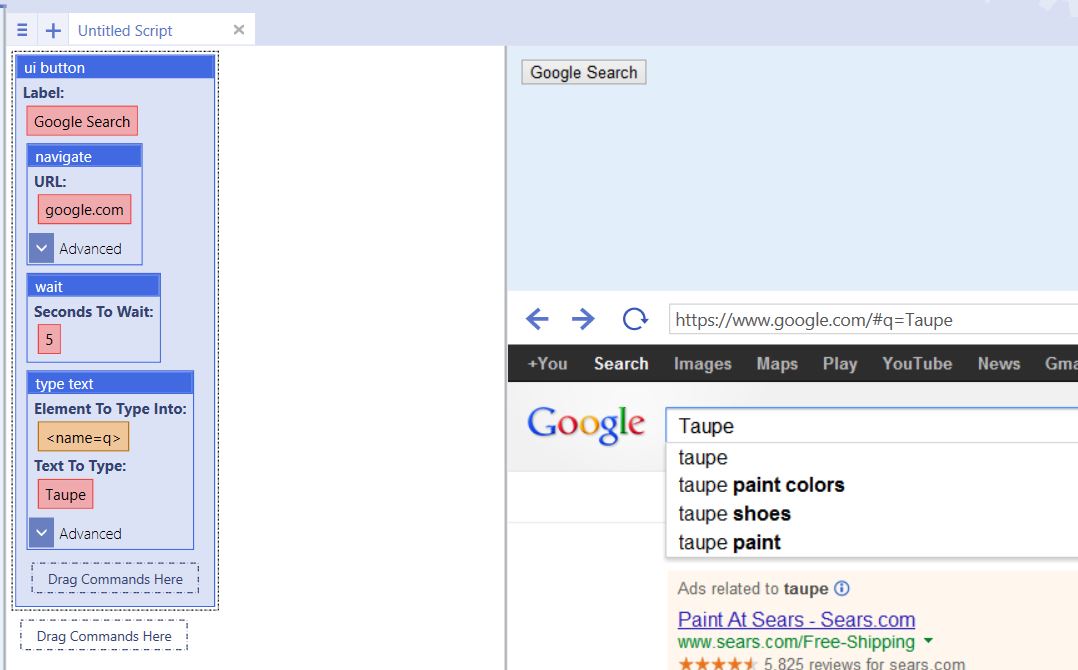Expand Advanced options in the navigate command

pos(41,248)
